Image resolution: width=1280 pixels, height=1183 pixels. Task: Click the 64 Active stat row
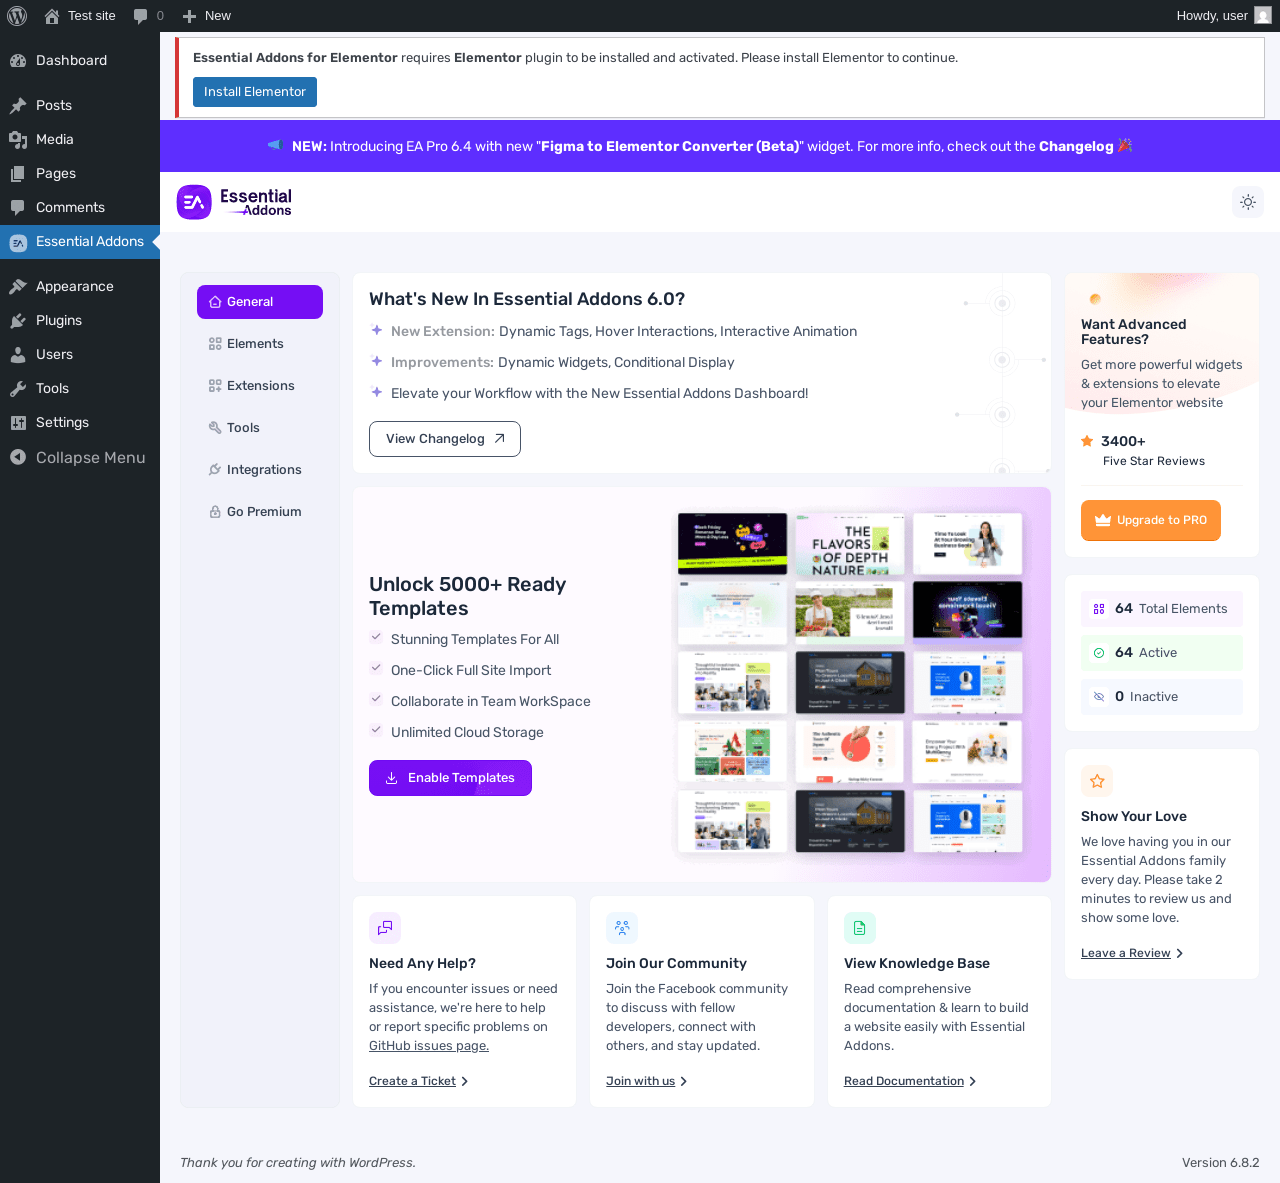tap(1162, 653)
